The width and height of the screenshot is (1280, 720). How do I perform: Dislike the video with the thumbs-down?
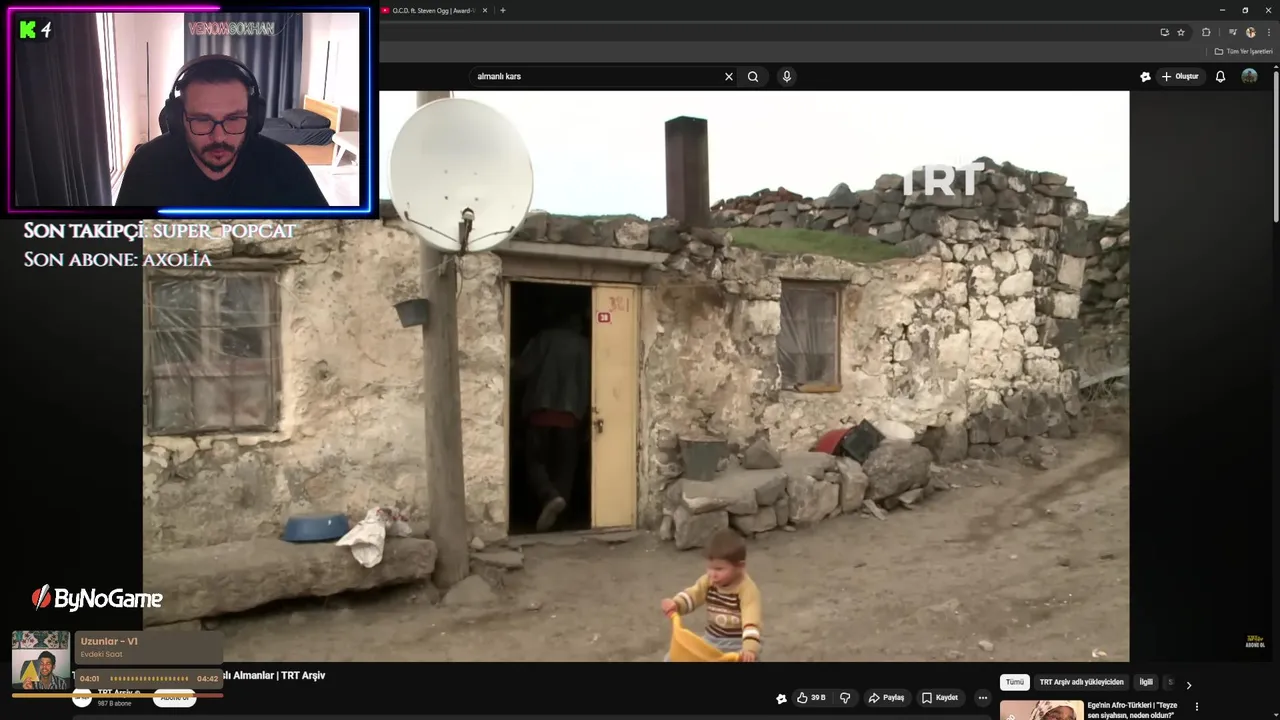[845, 698]
